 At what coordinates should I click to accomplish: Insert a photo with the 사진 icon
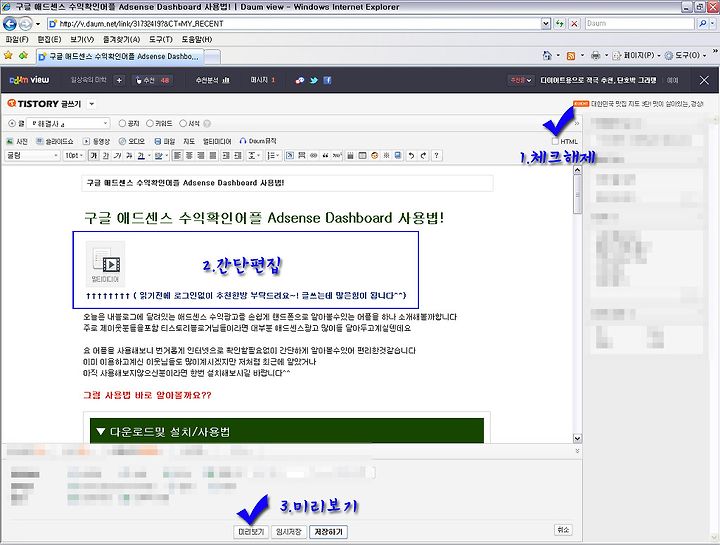coord(17,141)
